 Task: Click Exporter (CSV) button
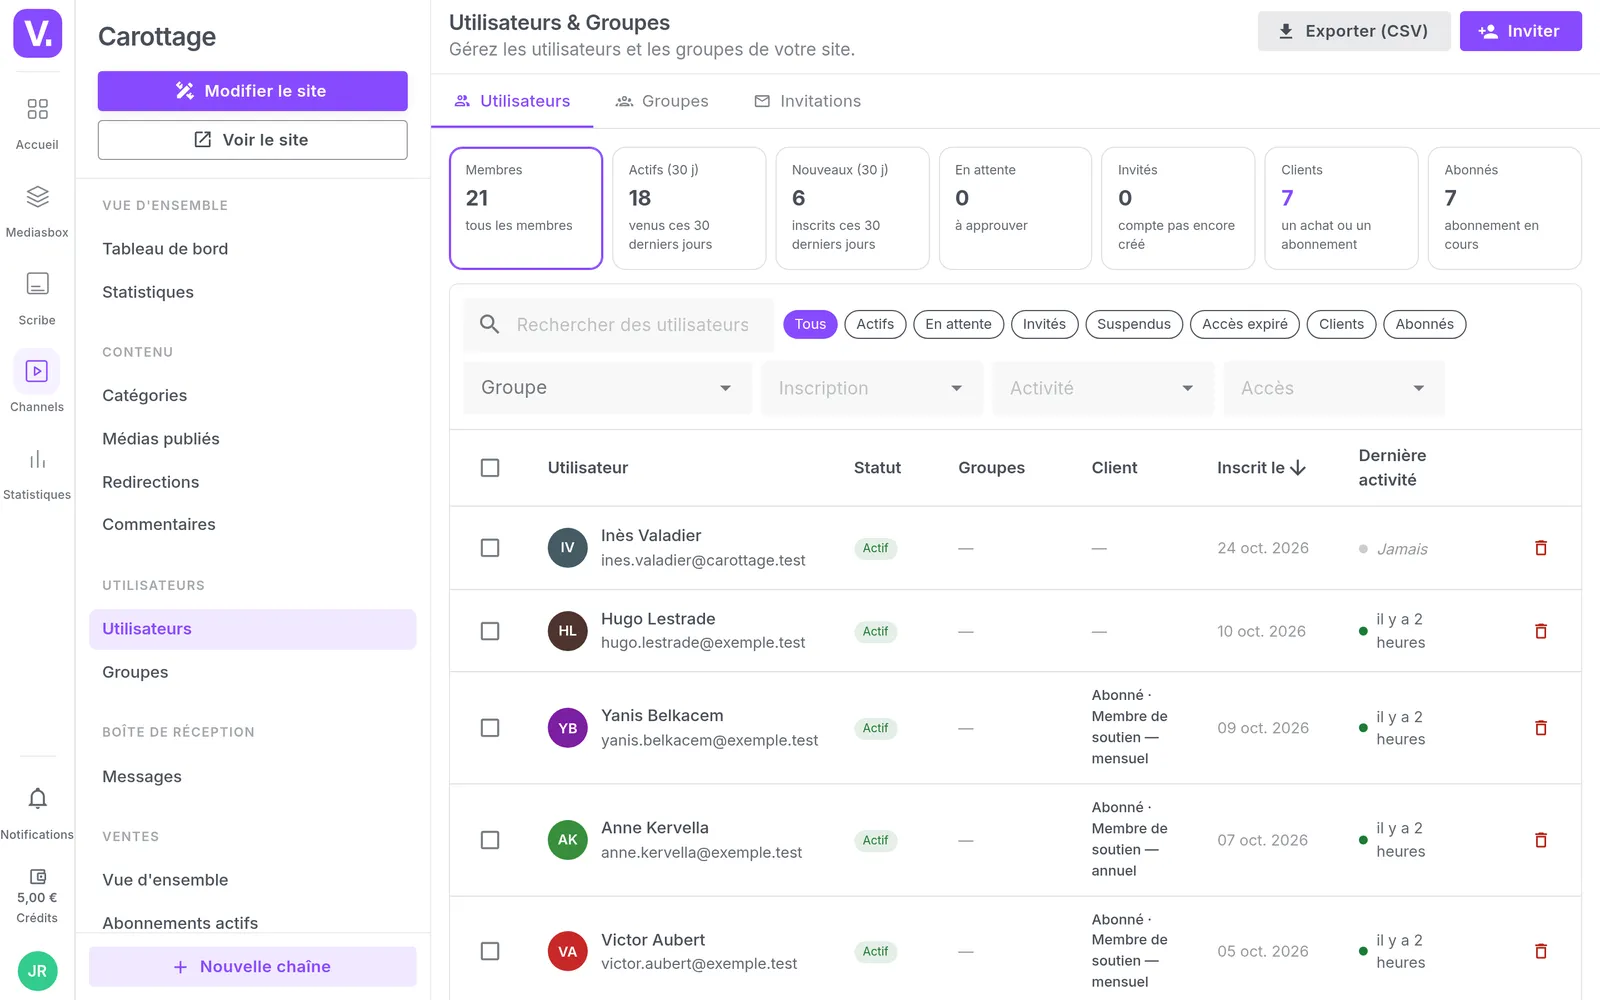[x=1354, y=31]
